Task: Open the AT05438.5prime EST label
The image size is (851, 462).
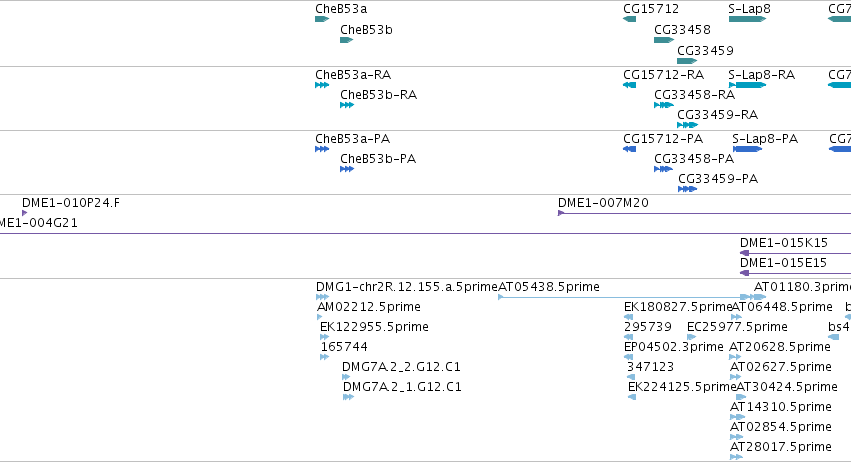Action: click(549, 287)
